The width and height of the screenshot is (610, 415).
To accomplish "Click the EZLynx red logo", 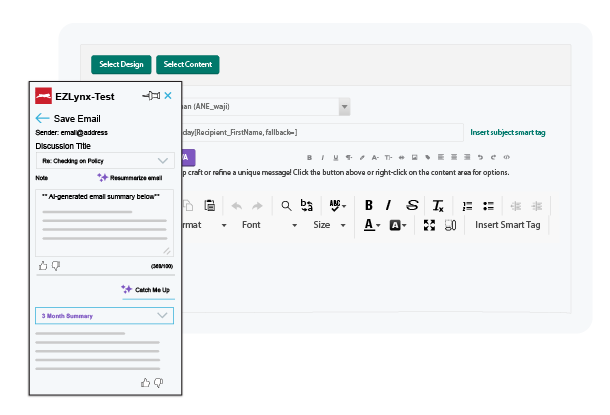I will (x=43, y=96).
